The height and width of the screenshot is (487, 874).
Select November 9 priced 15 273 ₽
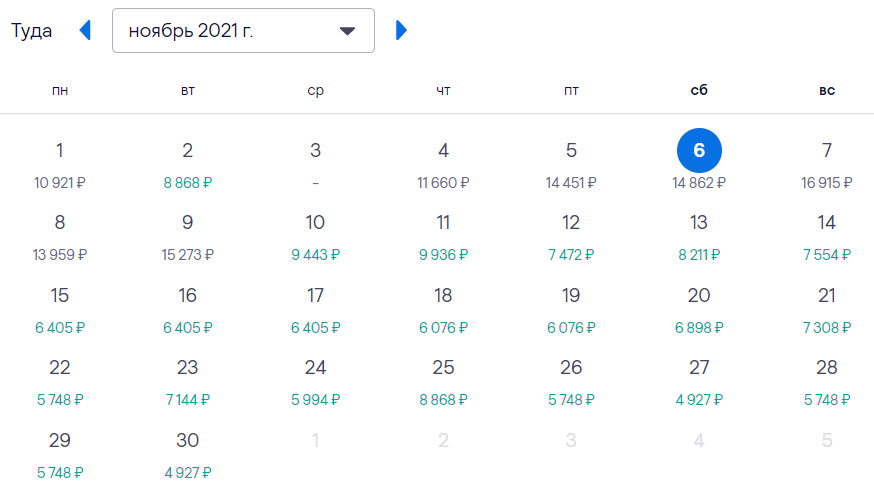point(188,237)
